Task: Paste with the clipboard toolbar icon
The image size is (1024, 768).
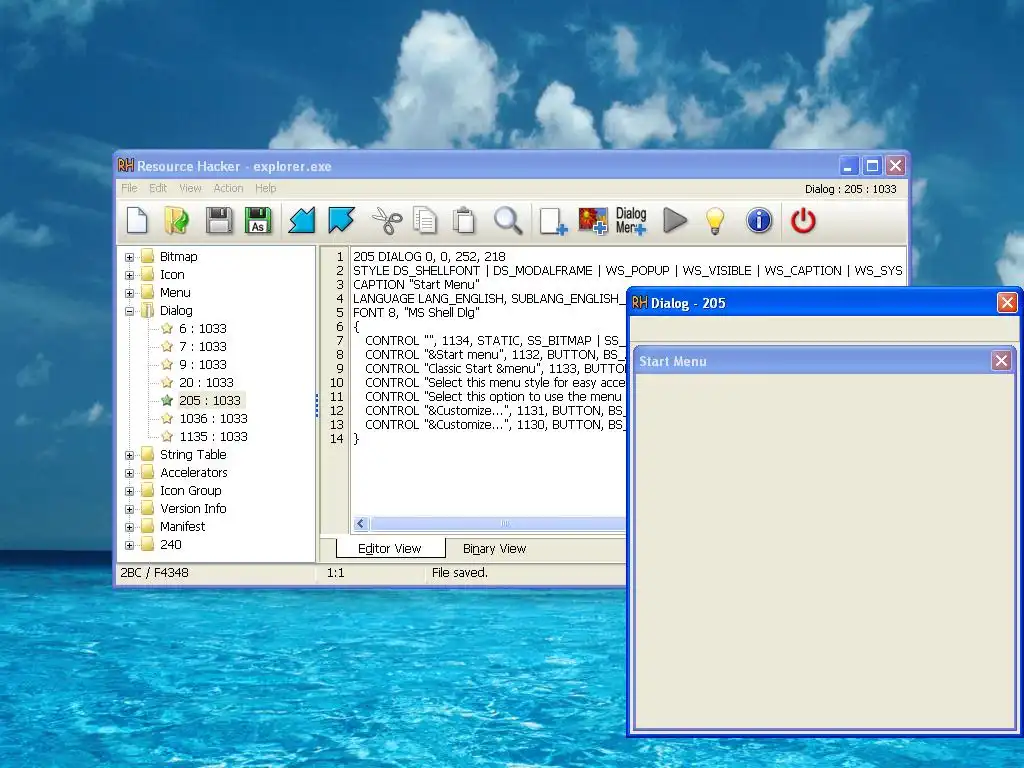Action: pyautogui.click(x=464, y=220)
